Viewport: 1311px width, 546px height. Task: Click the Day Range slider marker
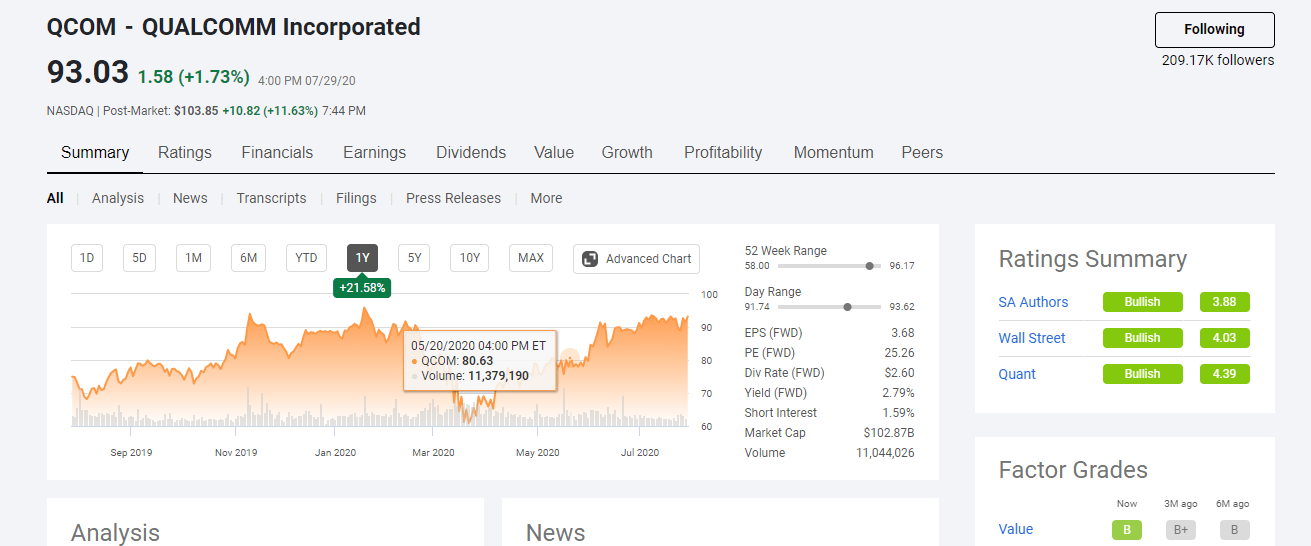tap(848, 307)
